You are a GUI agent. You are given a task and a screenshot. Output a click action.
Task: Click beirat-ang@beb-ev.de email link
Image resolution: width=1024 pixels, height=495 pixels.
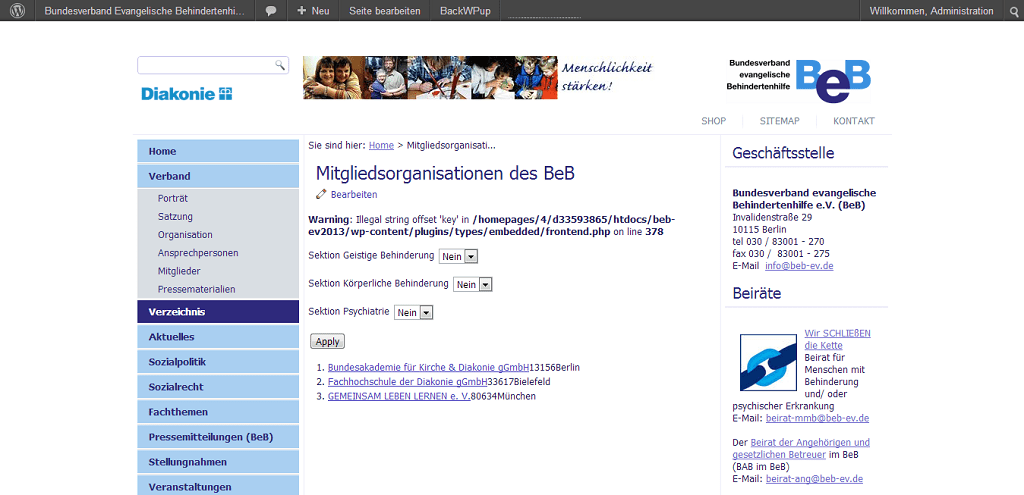point(814,479)
